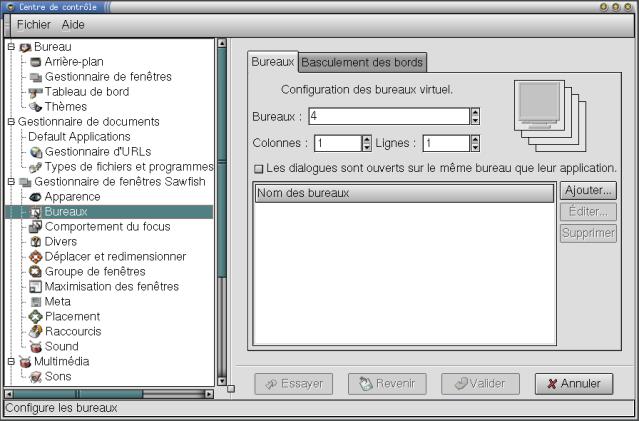Open the Aide menu

[73, 24]
